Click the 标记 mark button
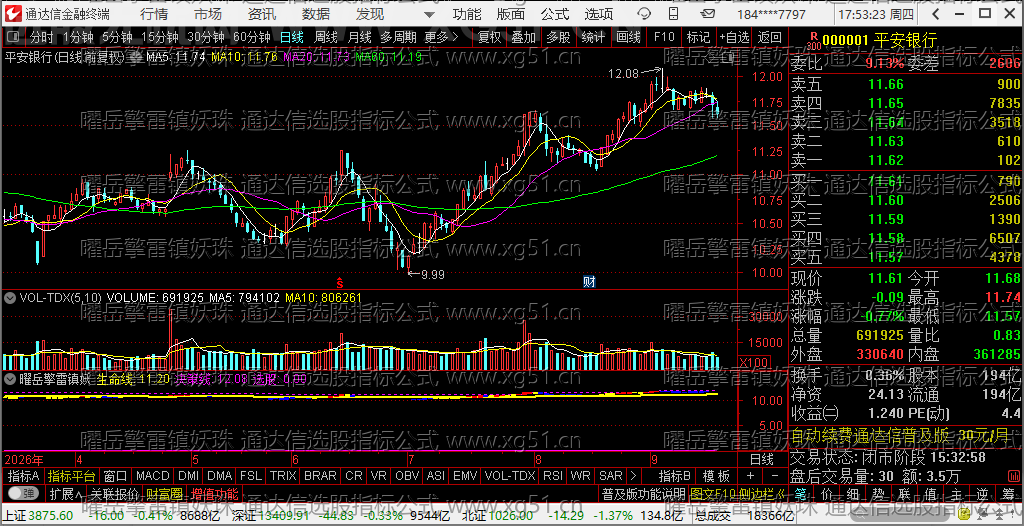The image size is (1024, 526). click(x=699, y=38)
